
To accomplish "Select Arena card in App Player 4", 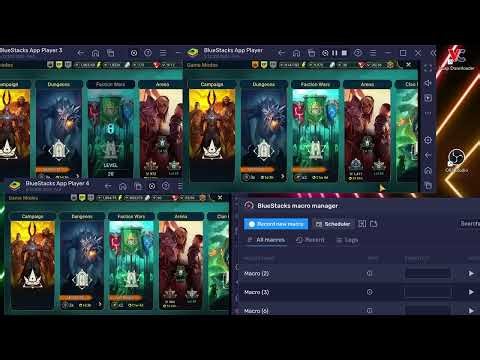I will click(180, 261).
